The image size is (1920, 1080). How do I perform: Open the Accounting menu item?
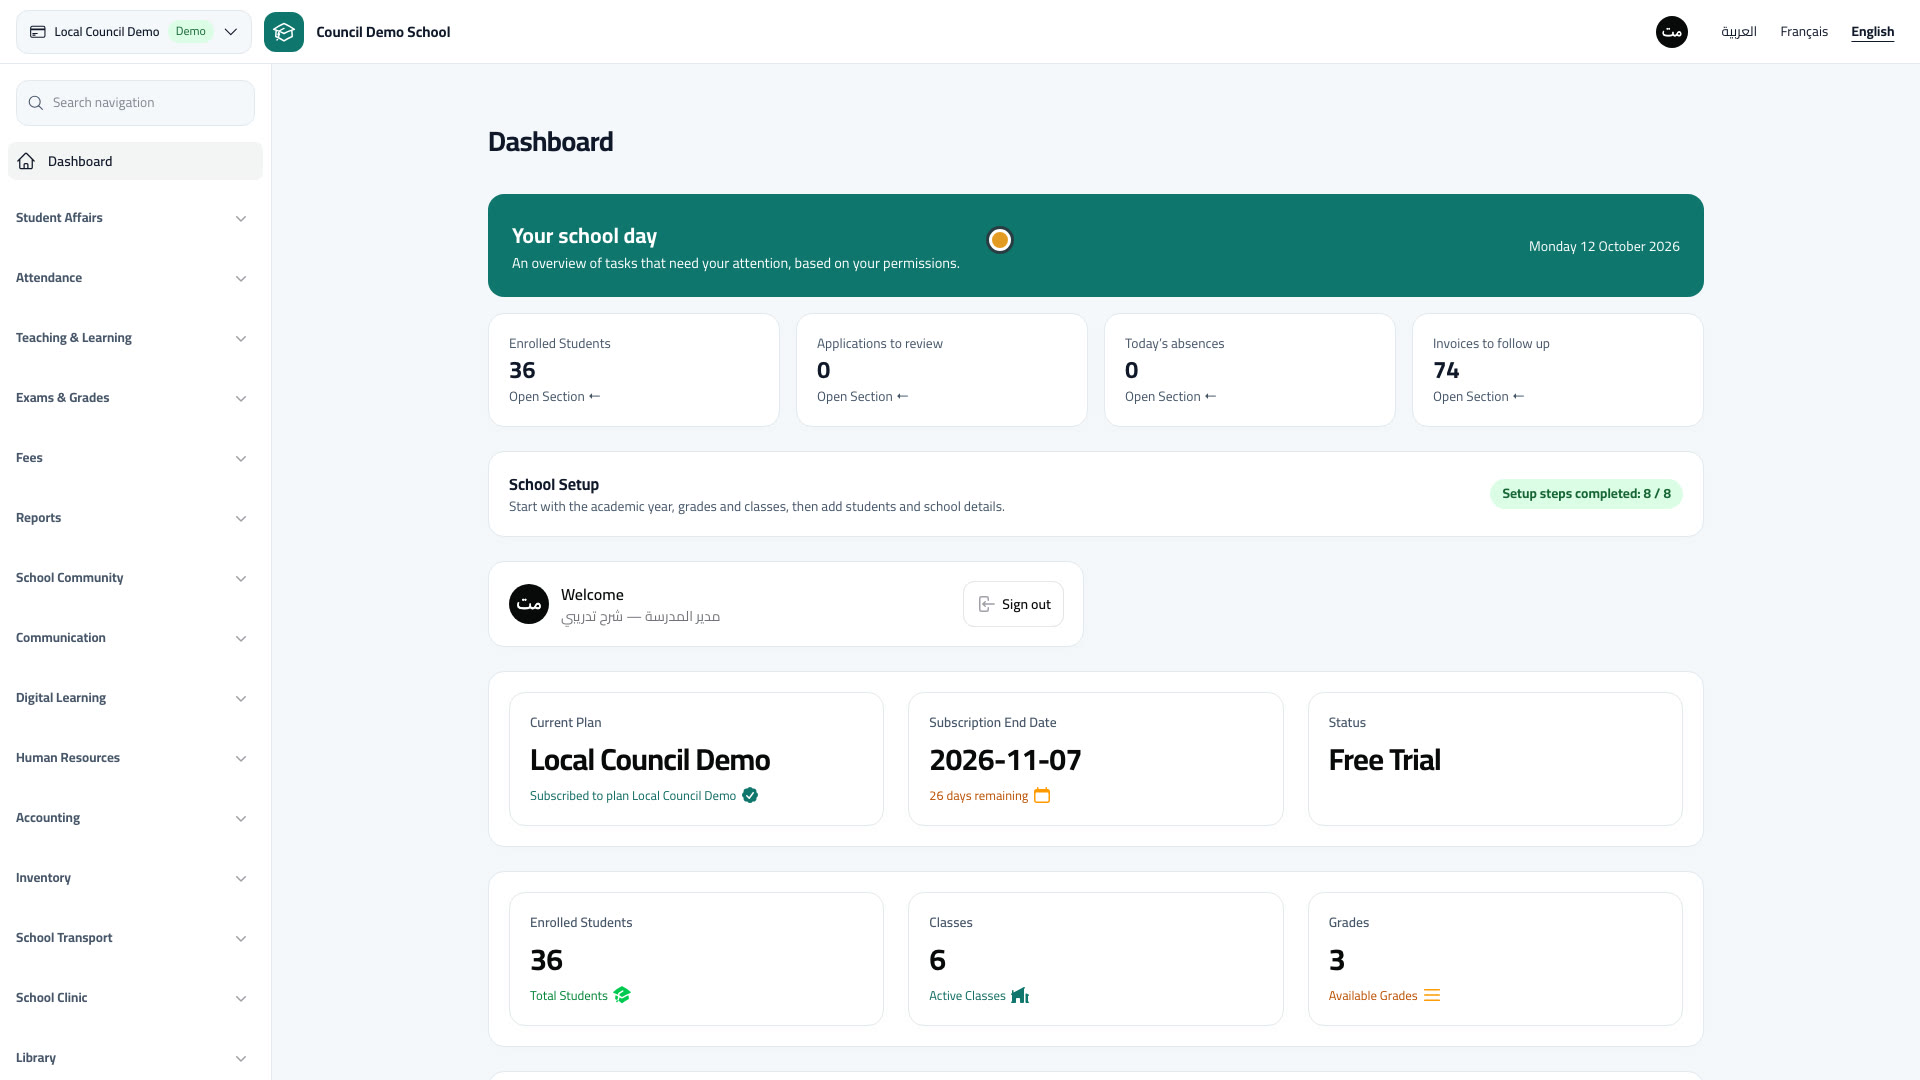coord(135,818)
